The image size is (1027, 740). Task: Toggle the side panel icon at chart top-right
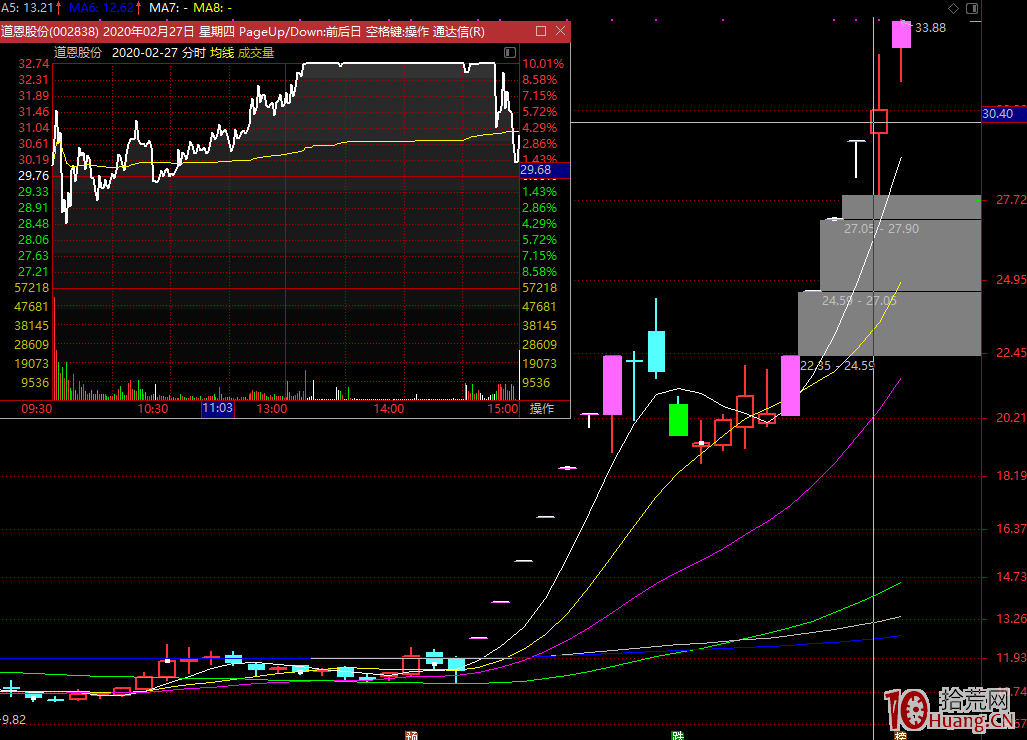pos(970,8)
